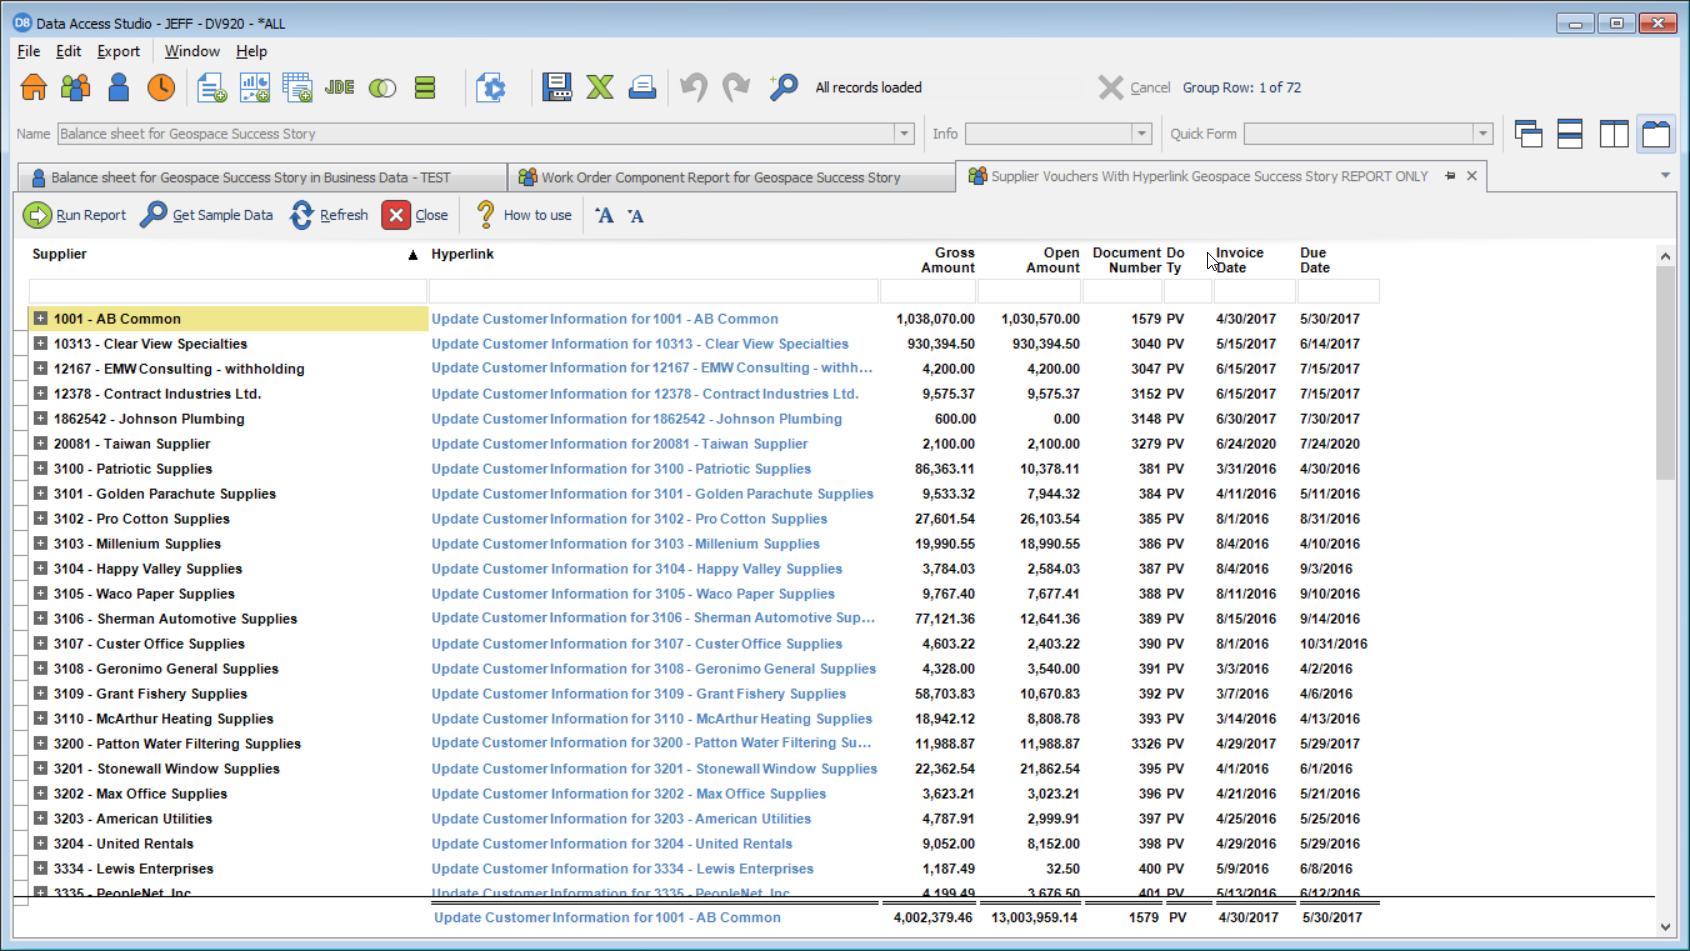Click the orange Home icon

tap(34, 88)
